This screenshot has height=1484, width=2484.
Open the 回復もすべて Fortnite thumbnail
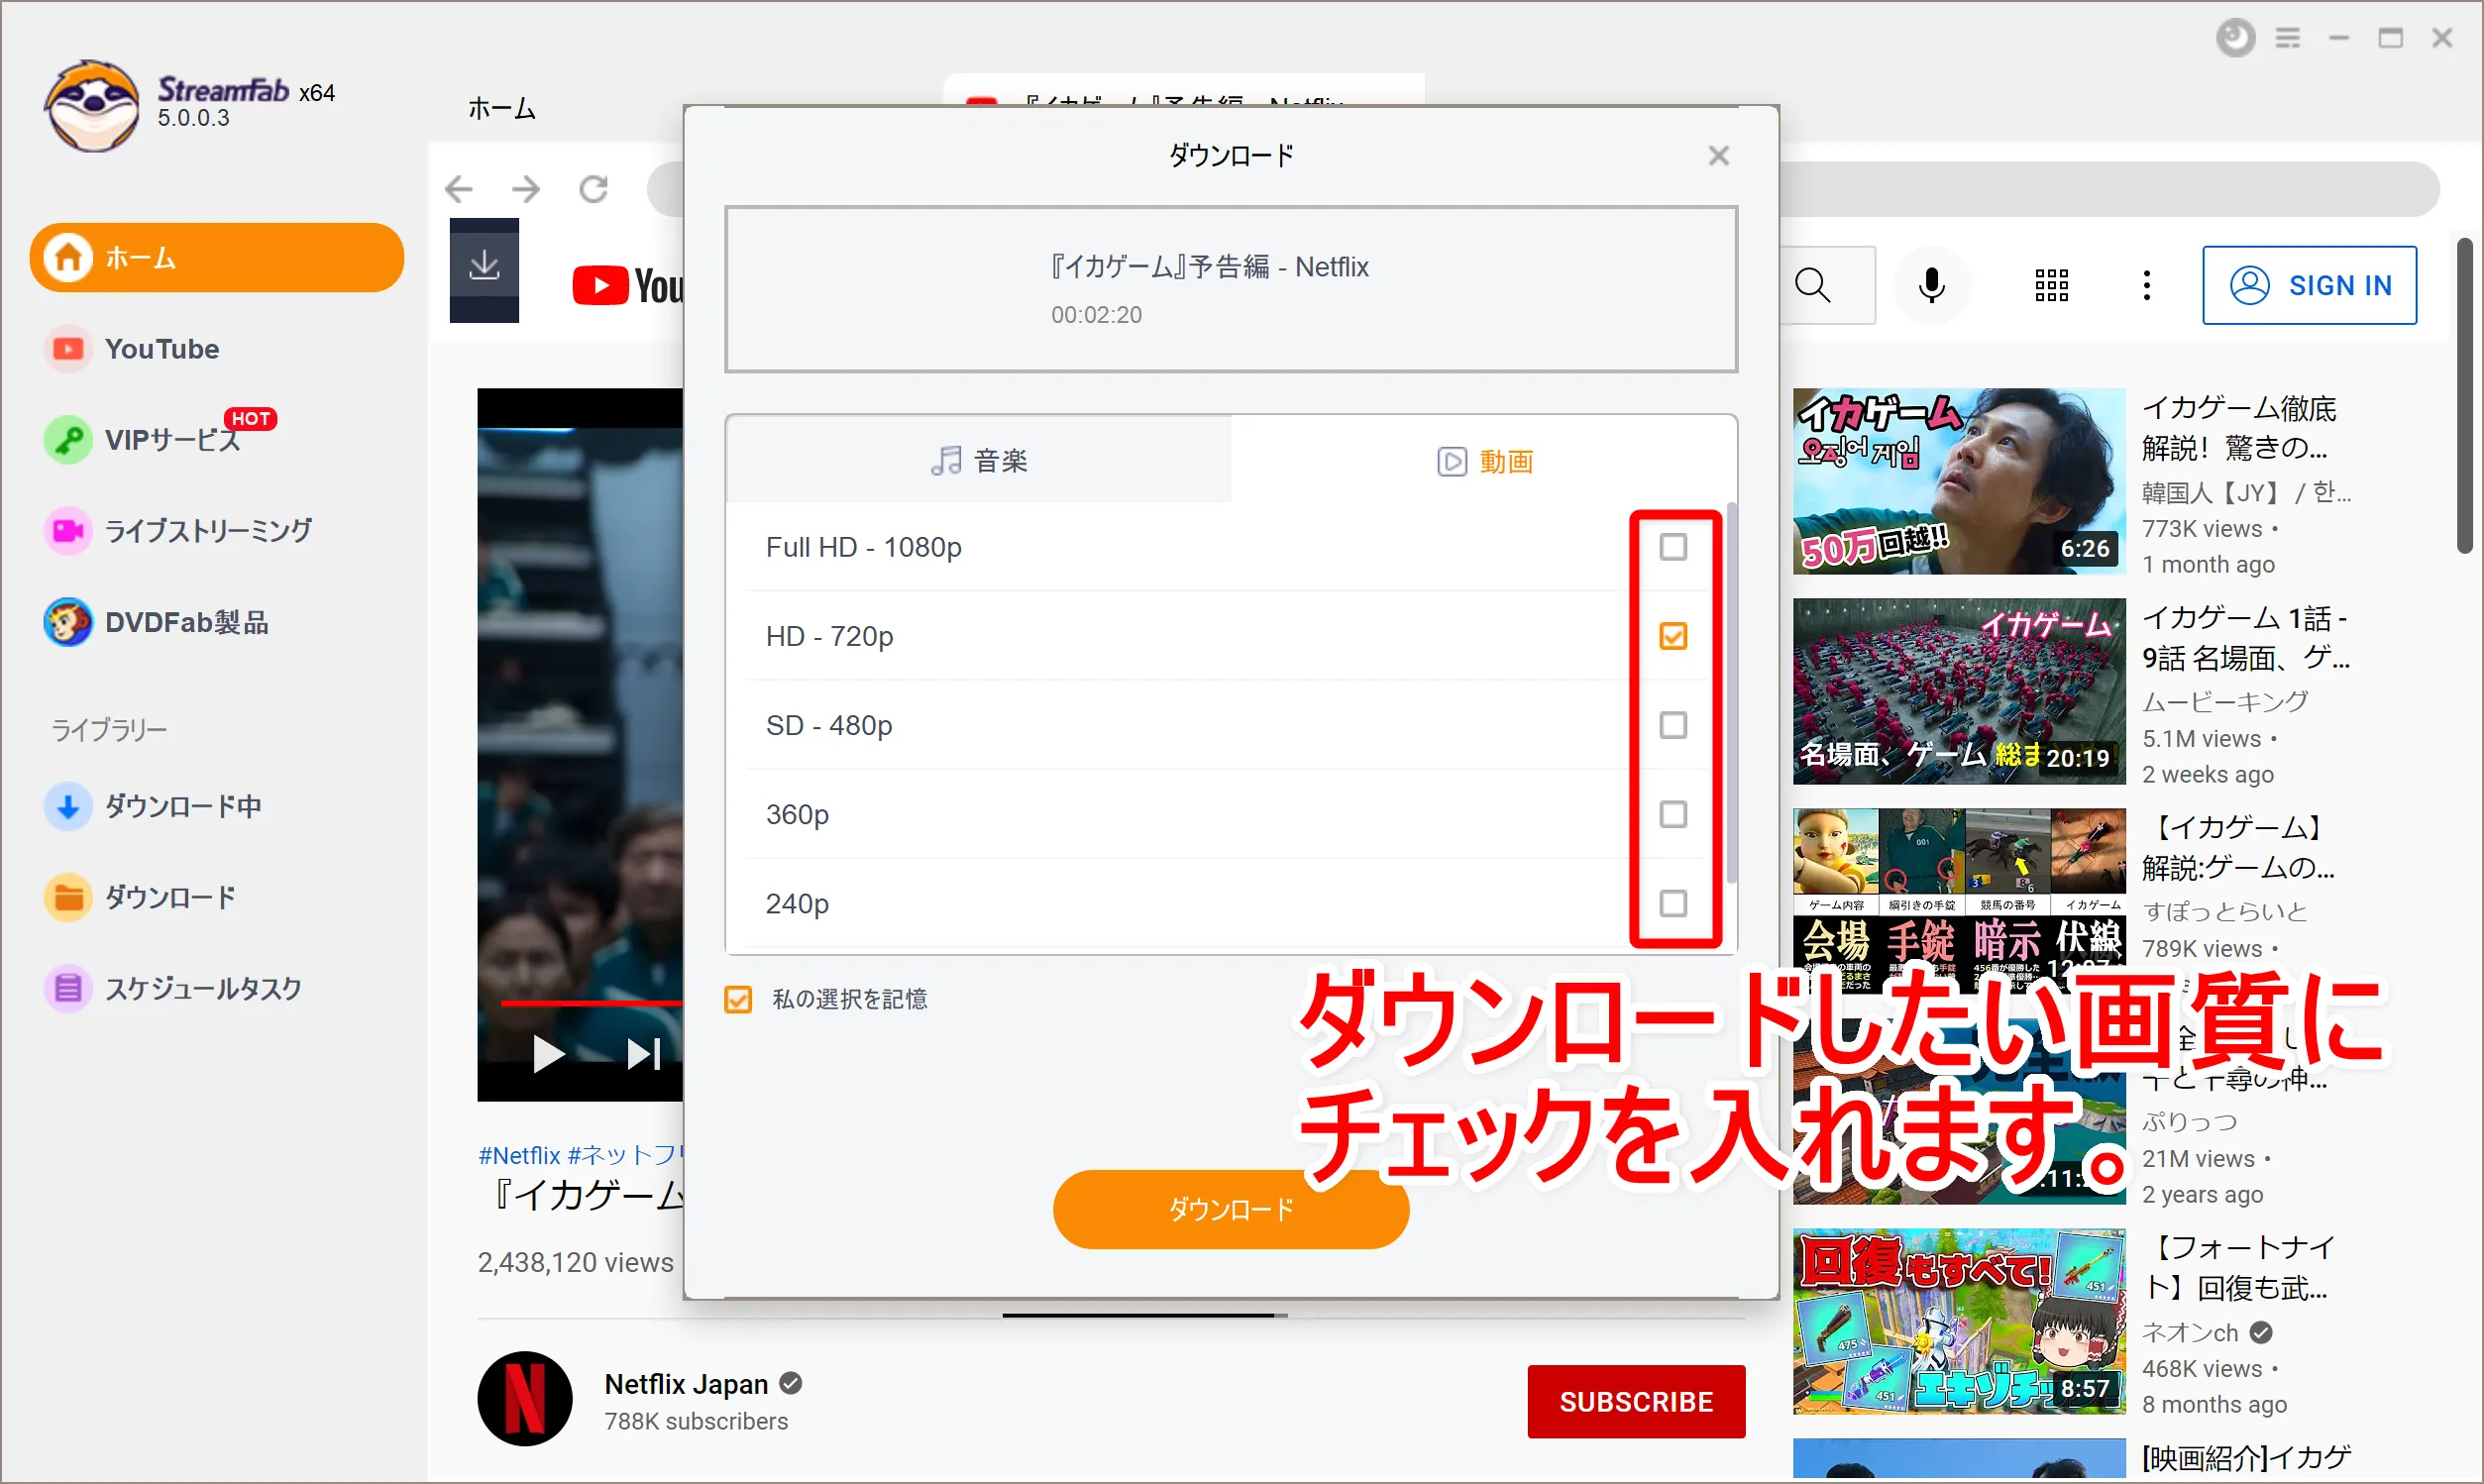1958,1321
